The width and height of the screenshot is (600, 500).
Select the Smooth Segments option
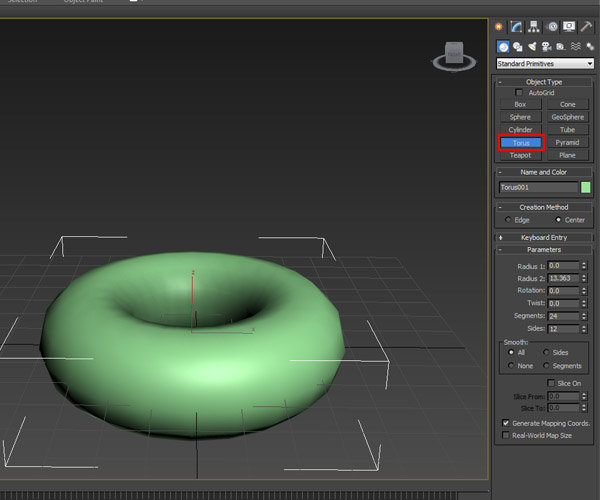point(546,366)
